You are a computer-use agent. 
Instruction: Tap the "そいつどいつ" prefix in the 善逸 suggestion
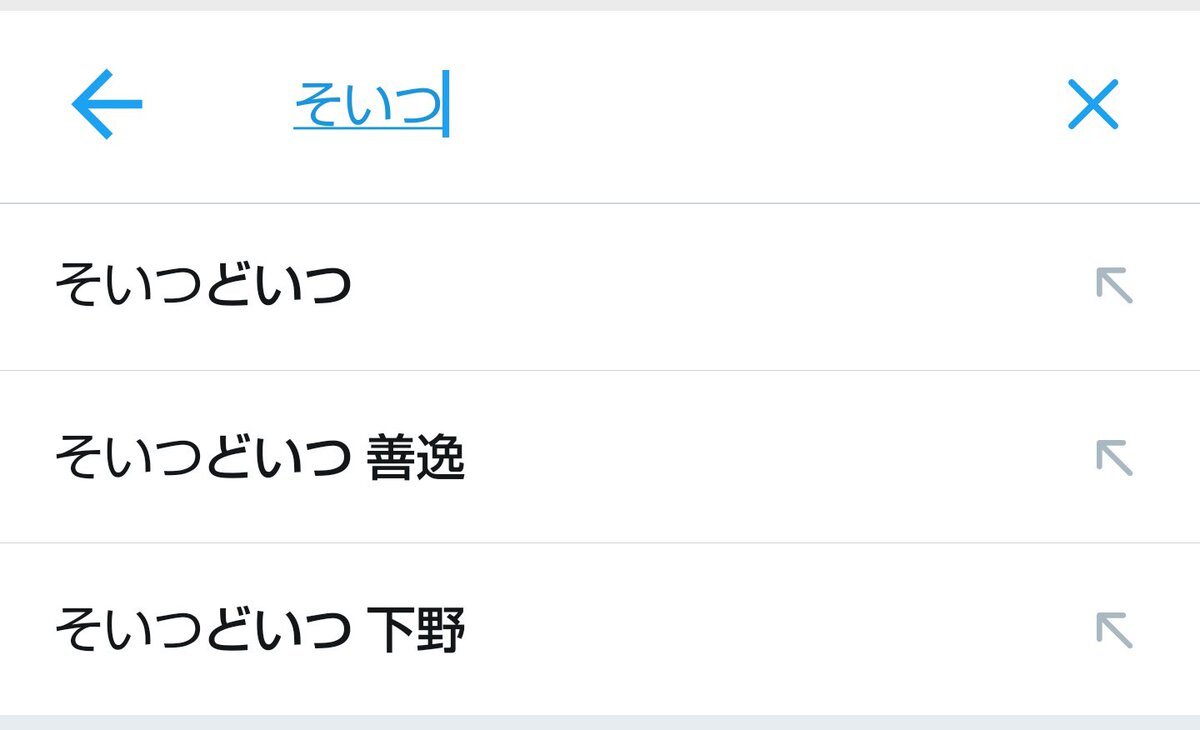pos(203,459)
